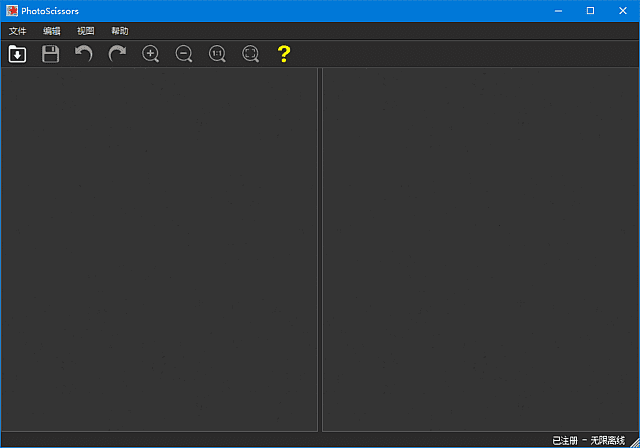Set zoom to actual size 1:1

[x=217, y=54]
